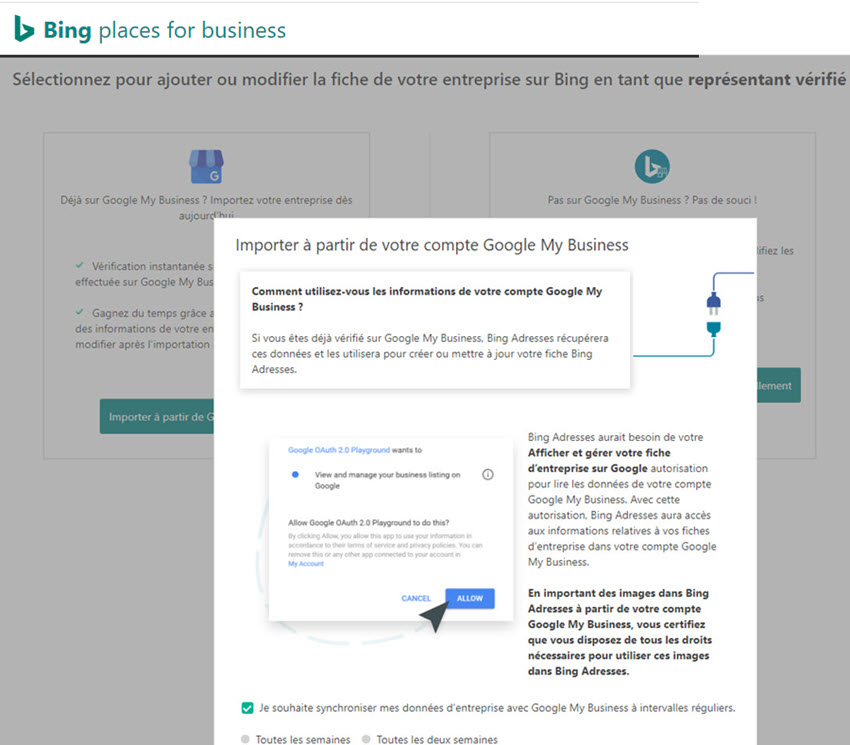Screen dimensions: 850x745
Task: Click the teal socket icon below the plug
Action: click(x=713, y=329)
